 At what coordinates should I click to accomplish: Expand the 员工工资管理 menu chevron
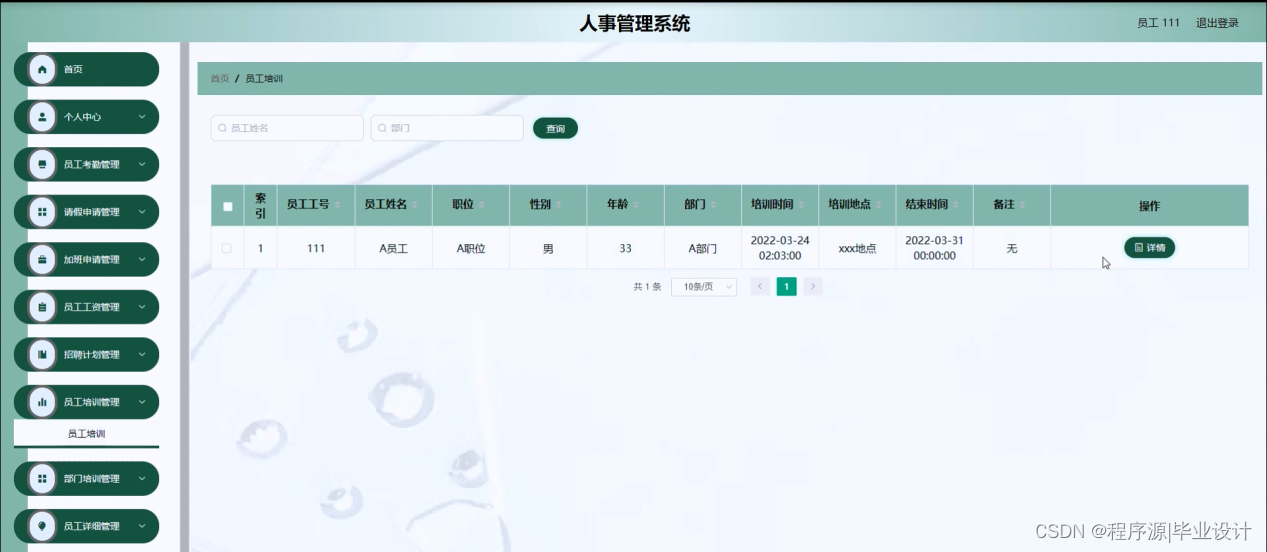pos(142,307)
